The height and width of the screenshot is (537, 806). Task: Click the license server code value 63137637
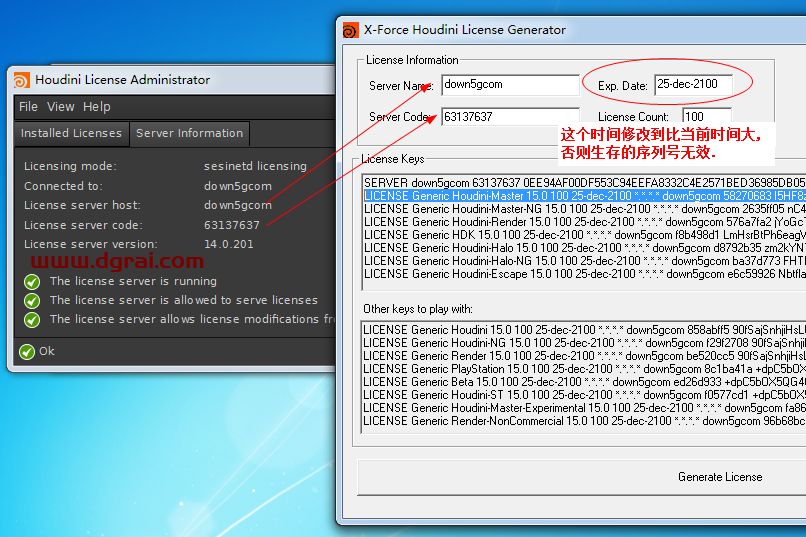[x=231, y=225]
